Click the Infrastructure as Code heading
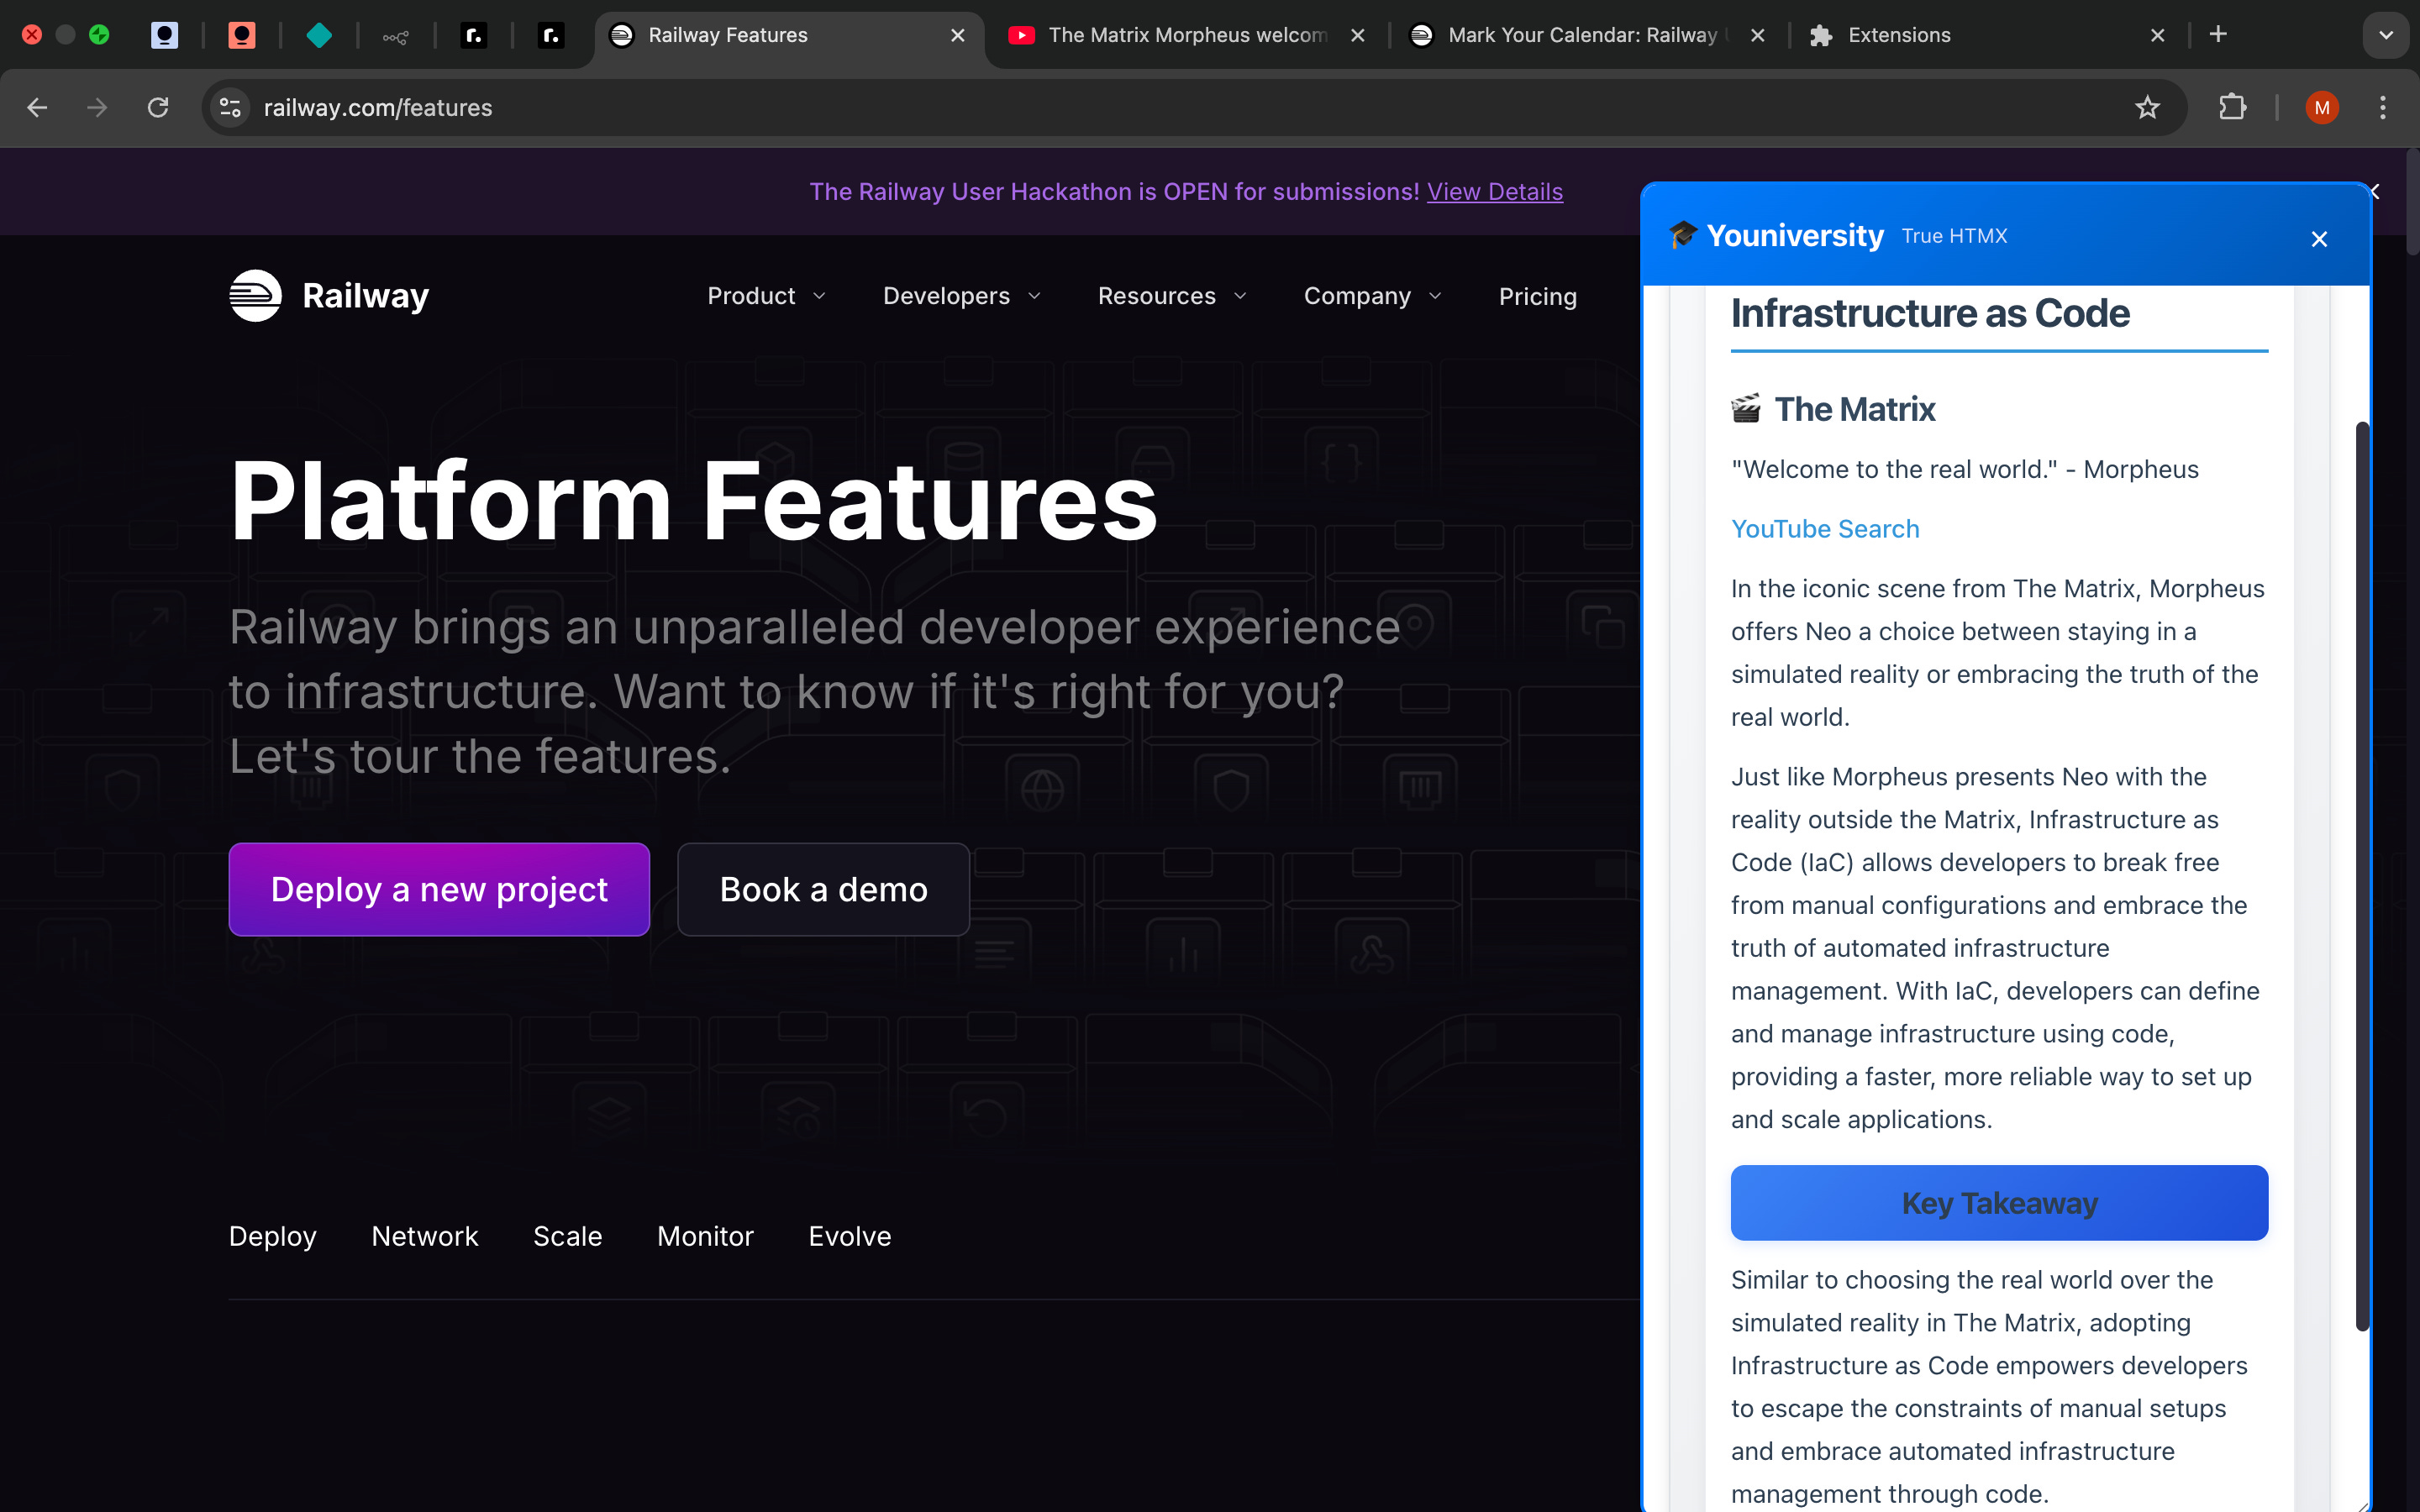The image size is (2420, 1512). 1930,313
